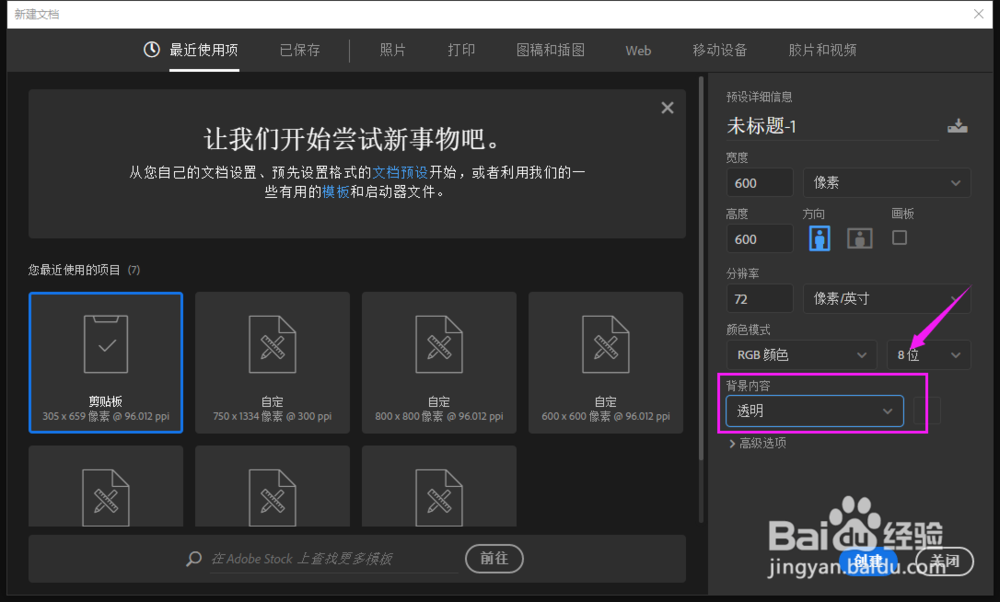The image size is (1000, 602).
Task: Click the clock icon next to 最近使用项
Action: click(x=153, y=50)
